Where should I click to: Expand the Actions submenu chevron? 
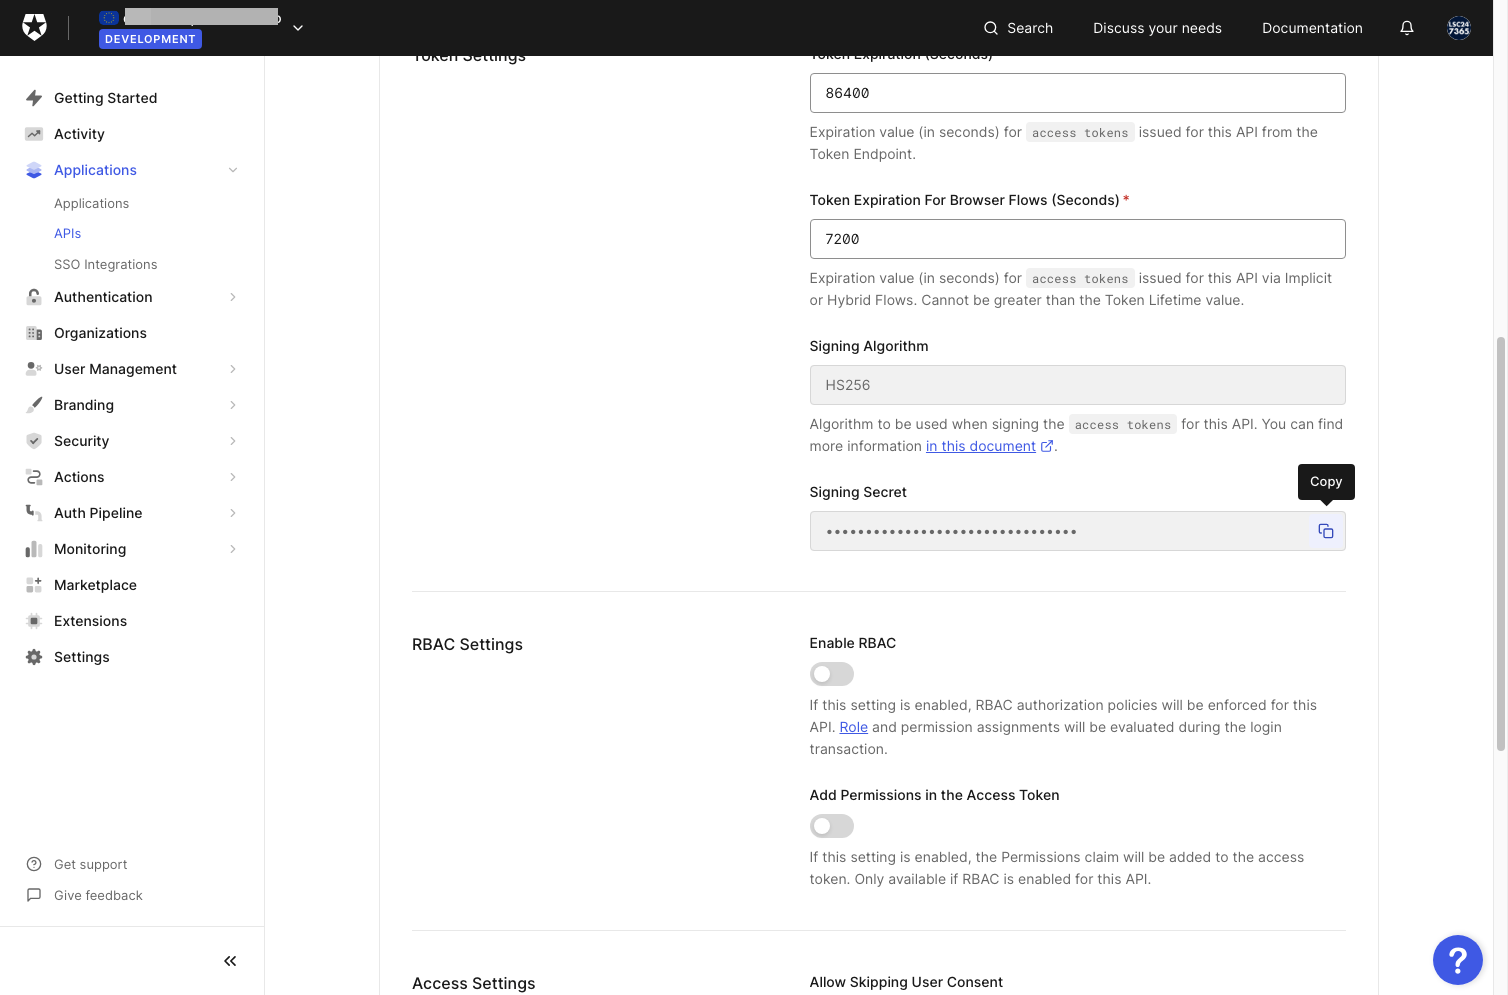233,477
